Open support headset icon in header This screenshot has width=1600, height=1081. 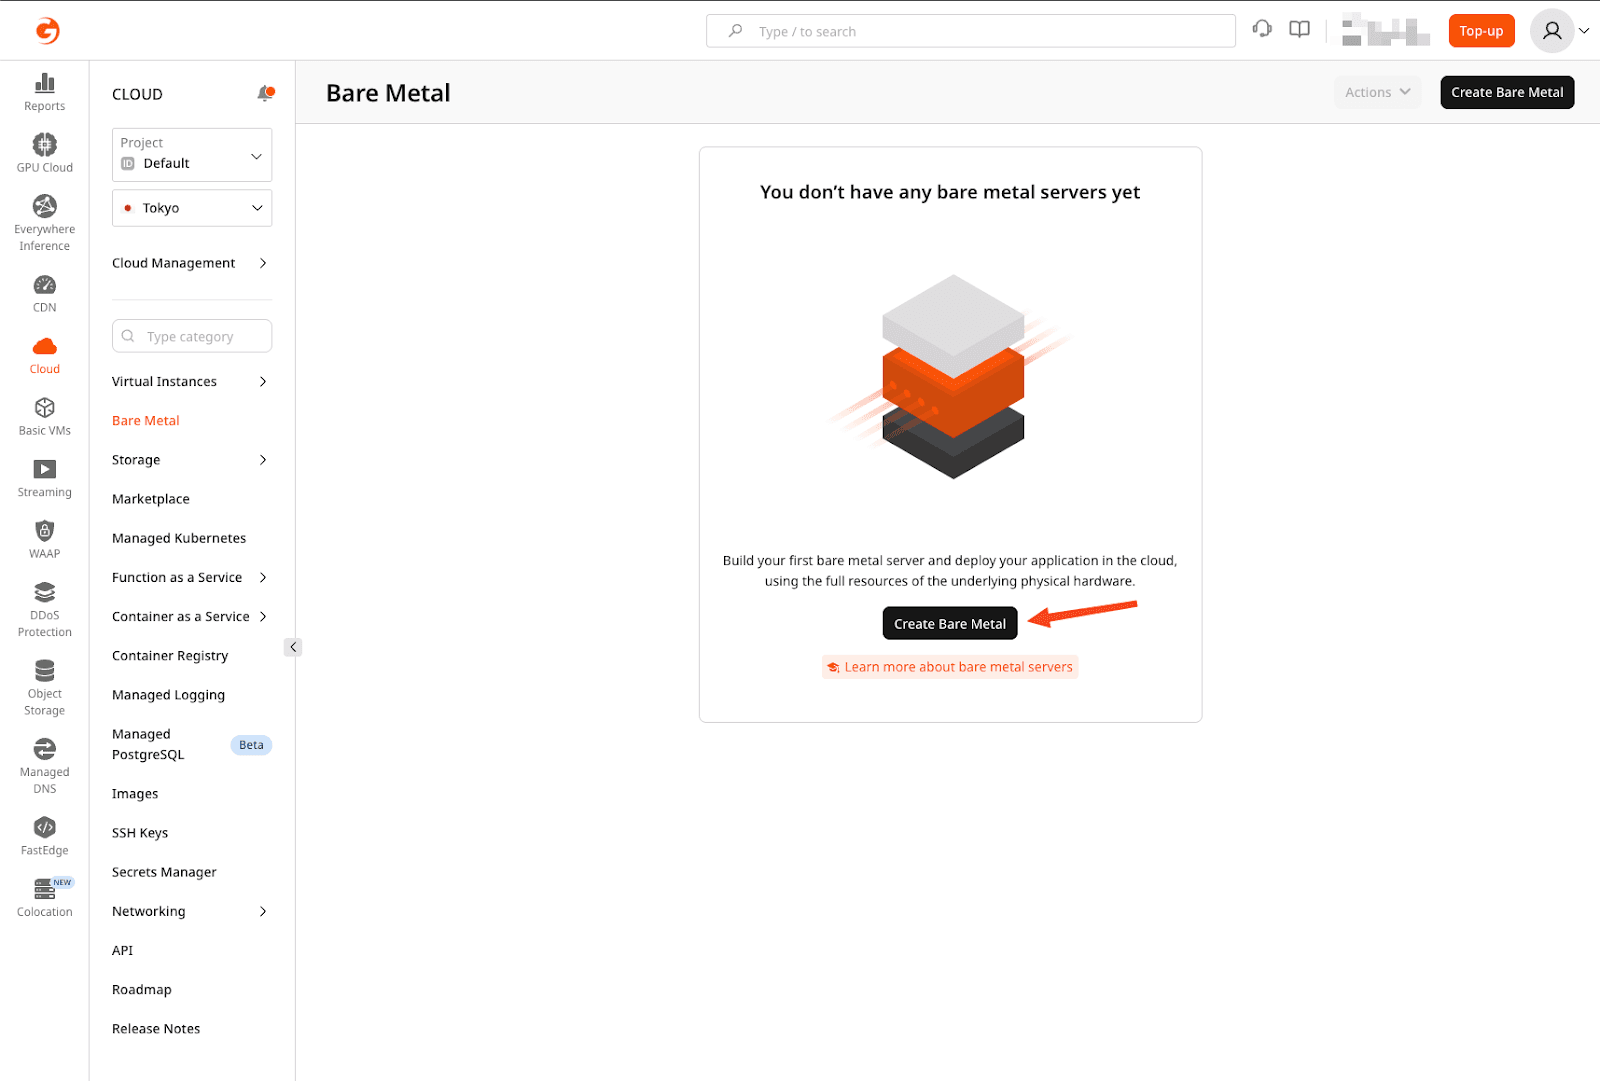tap(1262, 30)
